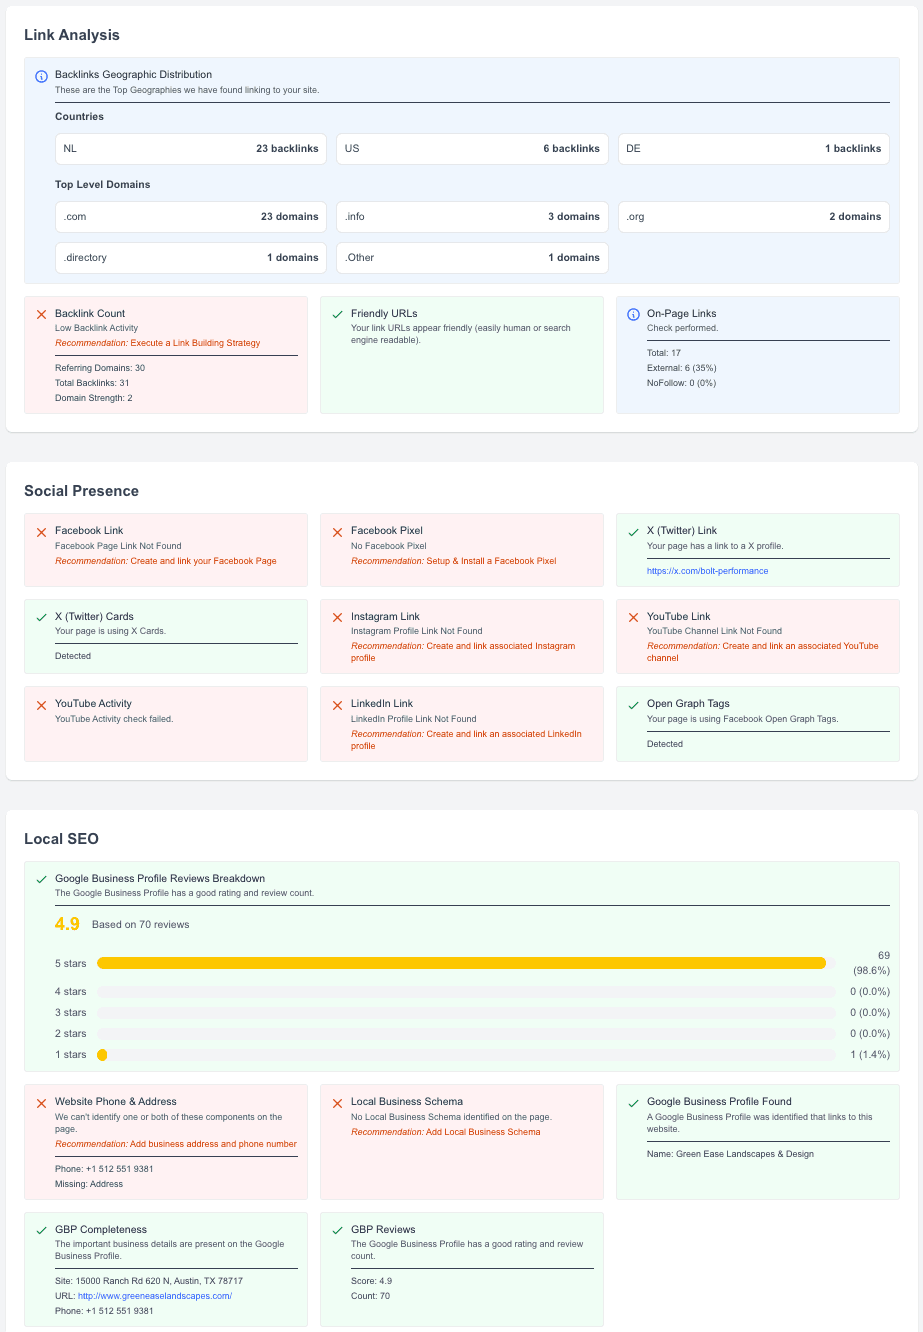This screenshot has width=923, height=1332.
Task: Click the green check on X (Twitter) Link
Action: [x=632, y=531]
